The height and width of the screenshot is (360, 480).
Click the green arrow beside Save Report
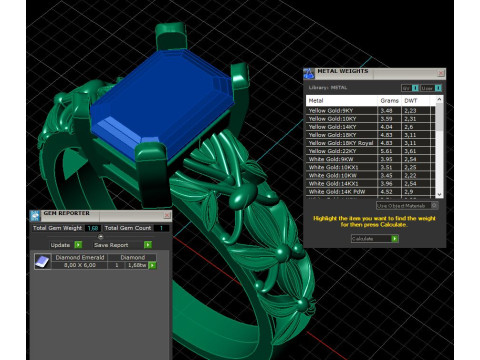pos(148,245)
